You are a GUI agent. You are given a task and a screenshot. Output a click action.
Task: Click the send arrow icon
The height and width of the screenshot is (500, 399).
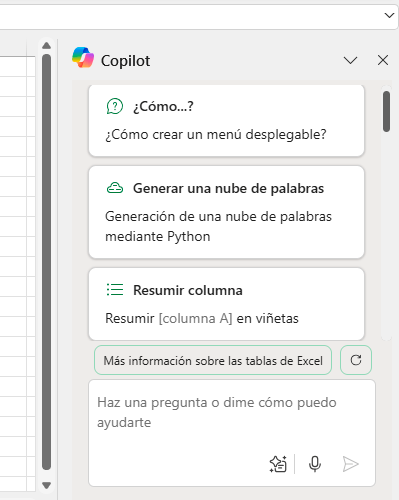click(350, 464)
